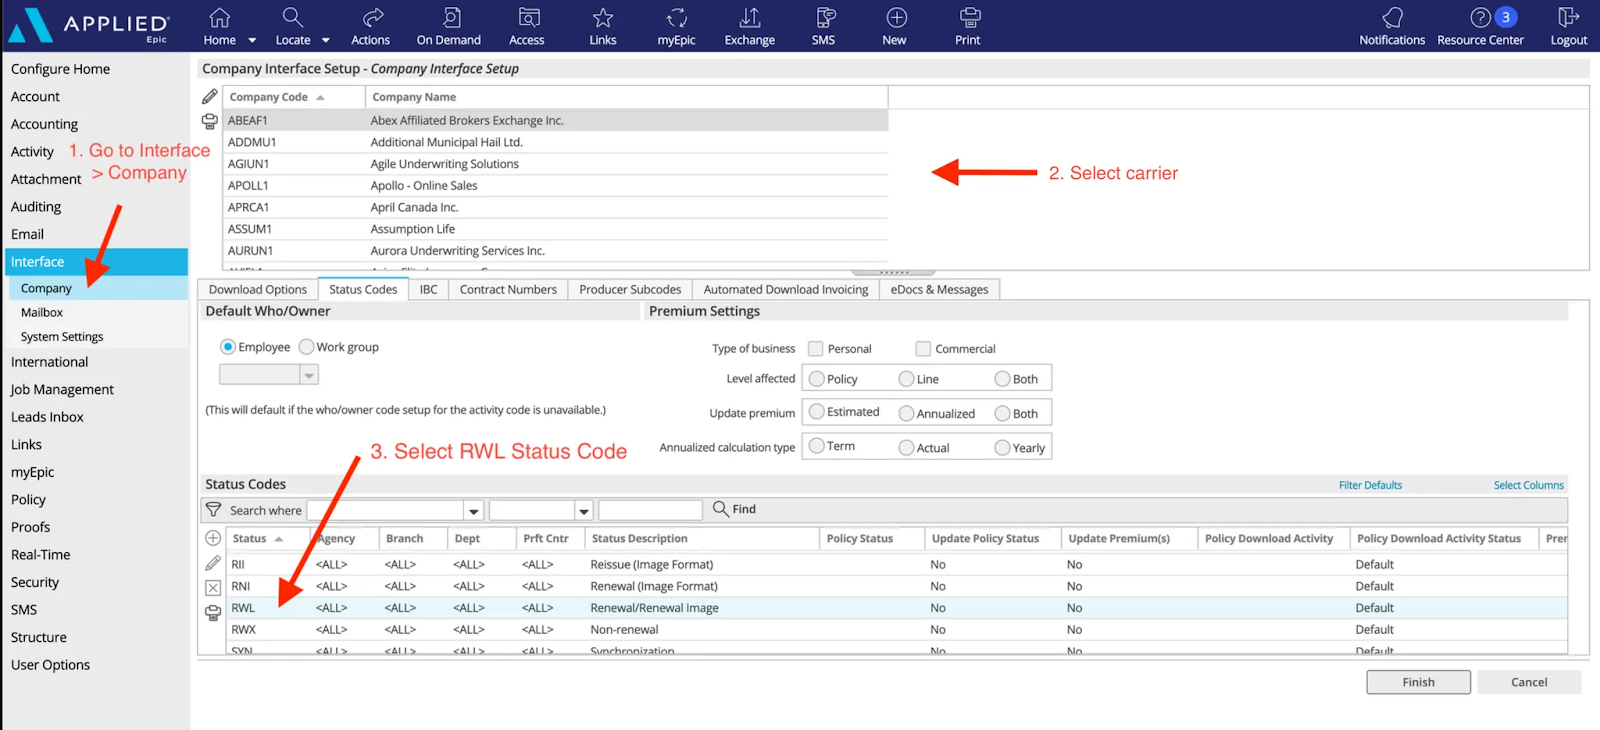The image size is (1600, 730).
Task: Select Mailbox under Interface
Action: (42, 312)
